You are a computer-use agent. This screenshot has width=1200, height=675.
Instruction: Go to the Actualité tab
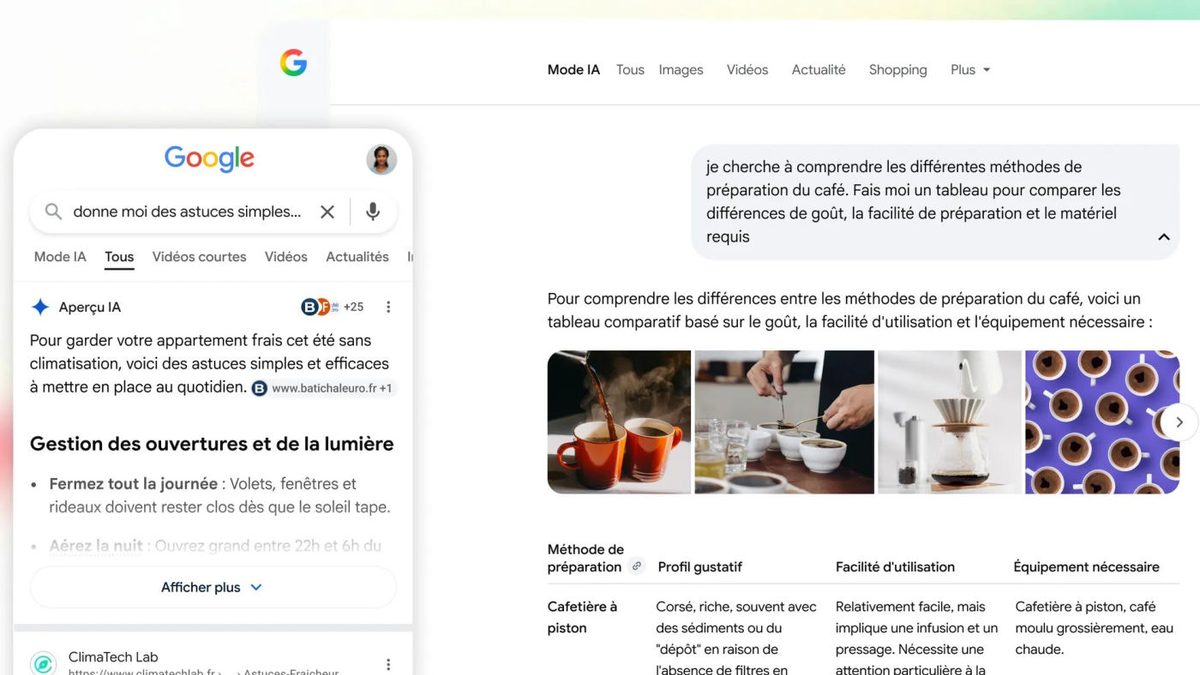pos(819,70)
